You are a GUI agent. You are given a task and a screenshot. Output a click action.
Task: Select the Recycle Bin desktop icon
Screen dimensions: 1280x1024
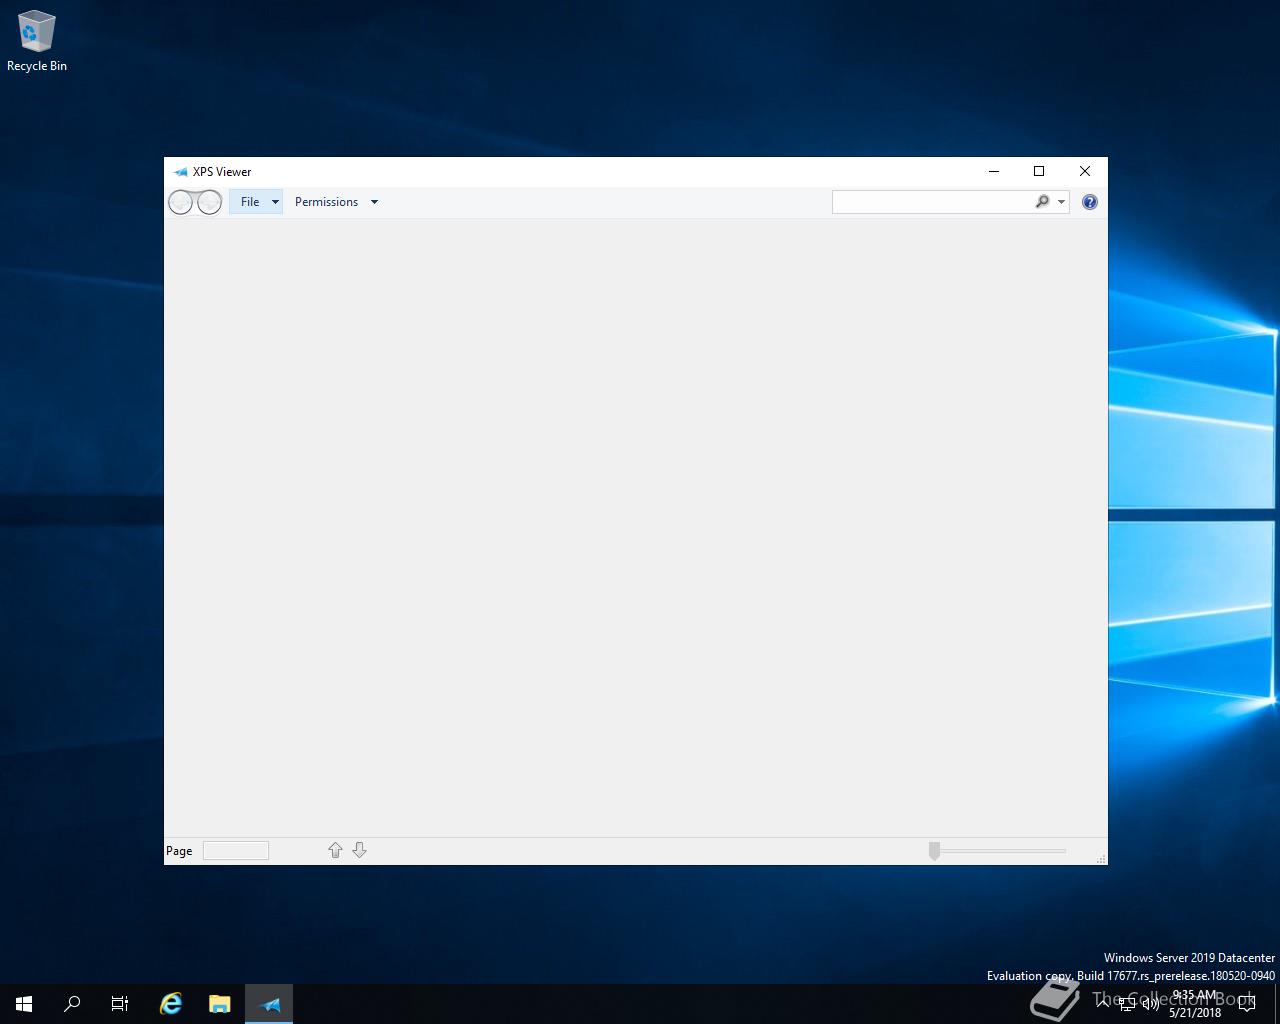(x=37, y=41)
